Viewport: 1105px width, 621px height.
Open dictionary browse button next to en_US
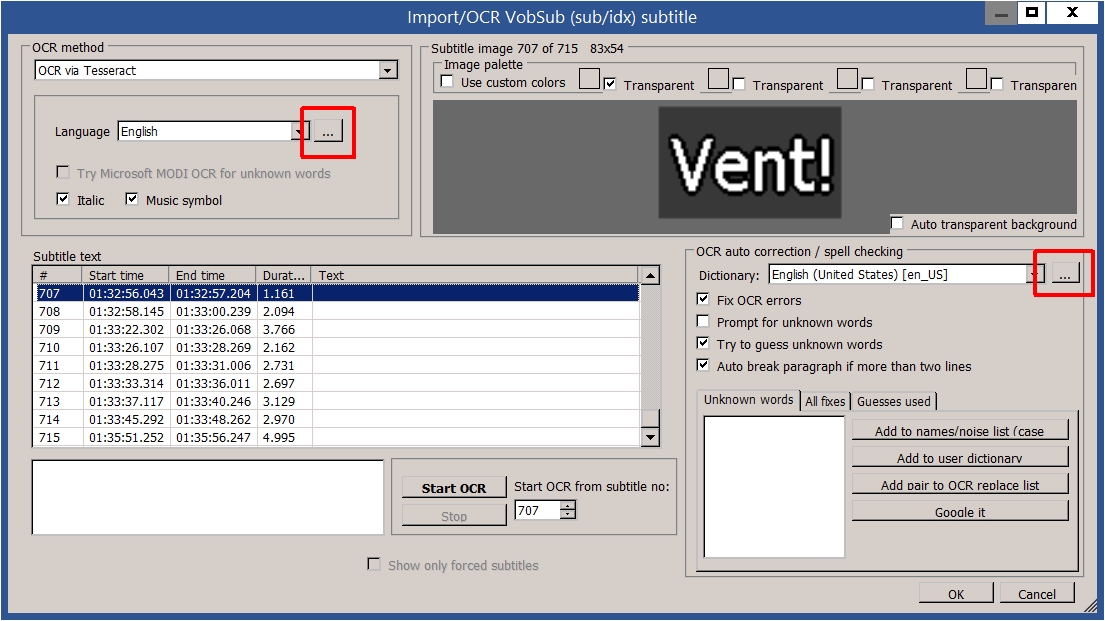(1065, 274)
